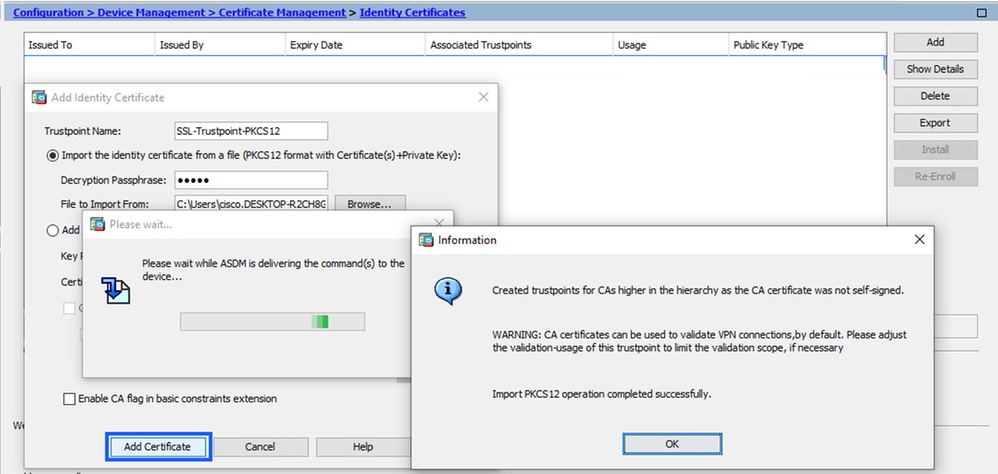The image size is (998, 474).
Task: Click Browse to choose import file
Action: coord(370,204)
